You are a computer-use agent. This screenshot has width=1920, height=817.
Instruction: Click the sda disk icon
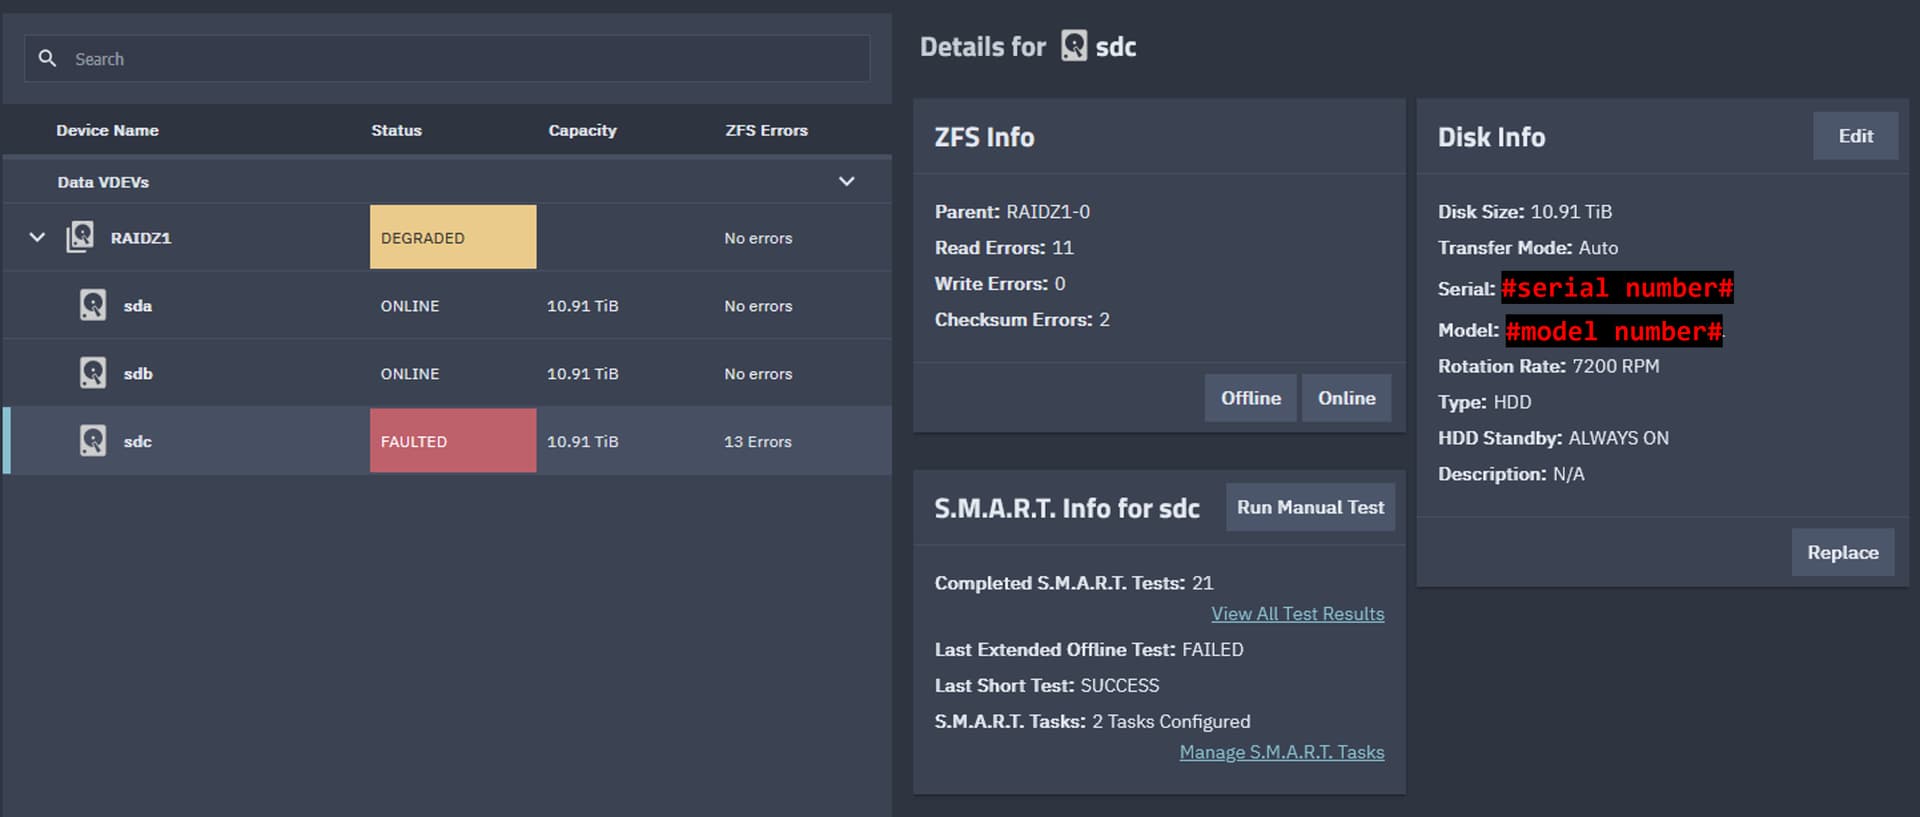93,305
